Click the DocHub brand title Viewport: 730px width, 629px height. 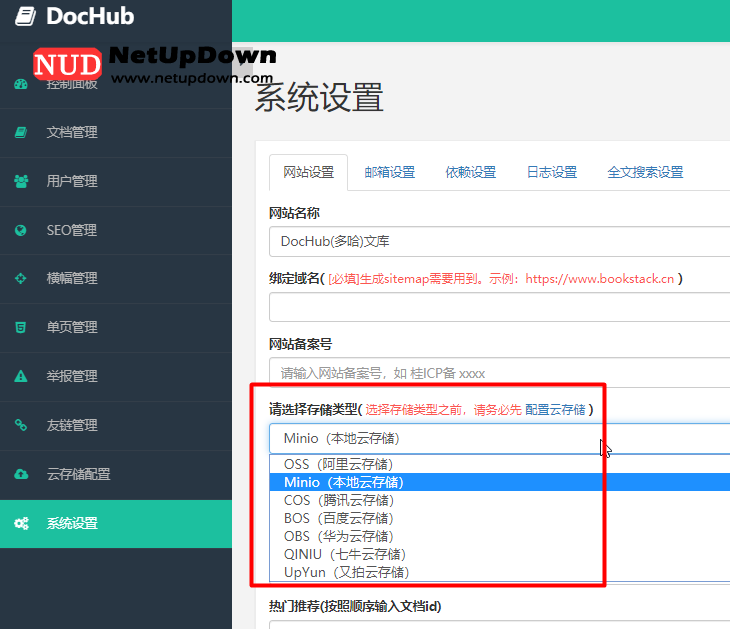pos(90,16)
